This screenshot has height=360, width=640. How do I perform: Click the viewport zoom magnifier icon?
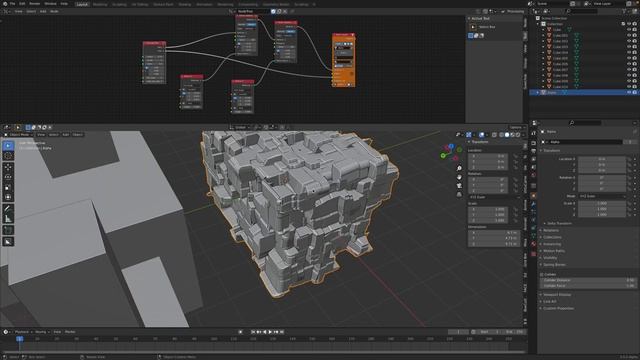459,168
